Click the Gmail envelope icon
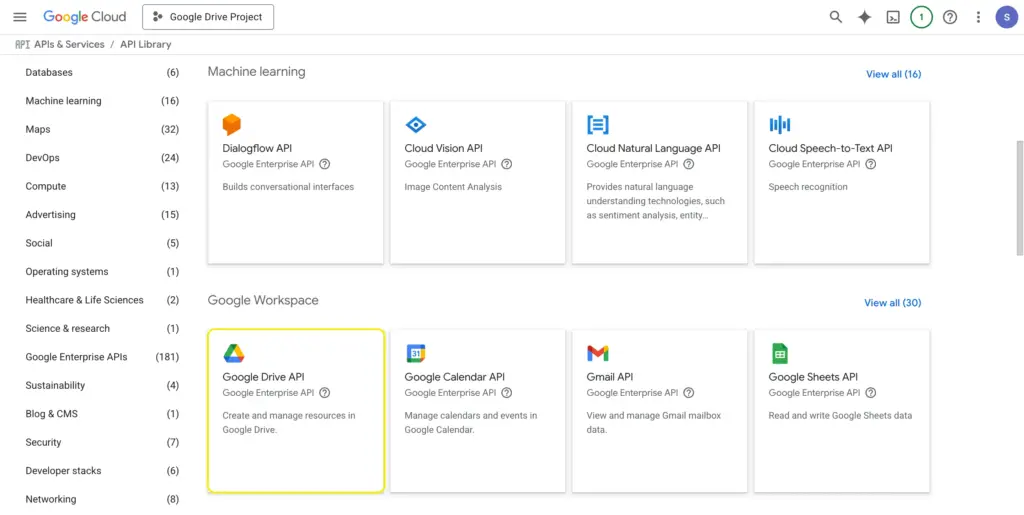Image resolution: width=1024 pixels, height=515 pixels. (598, 354)
